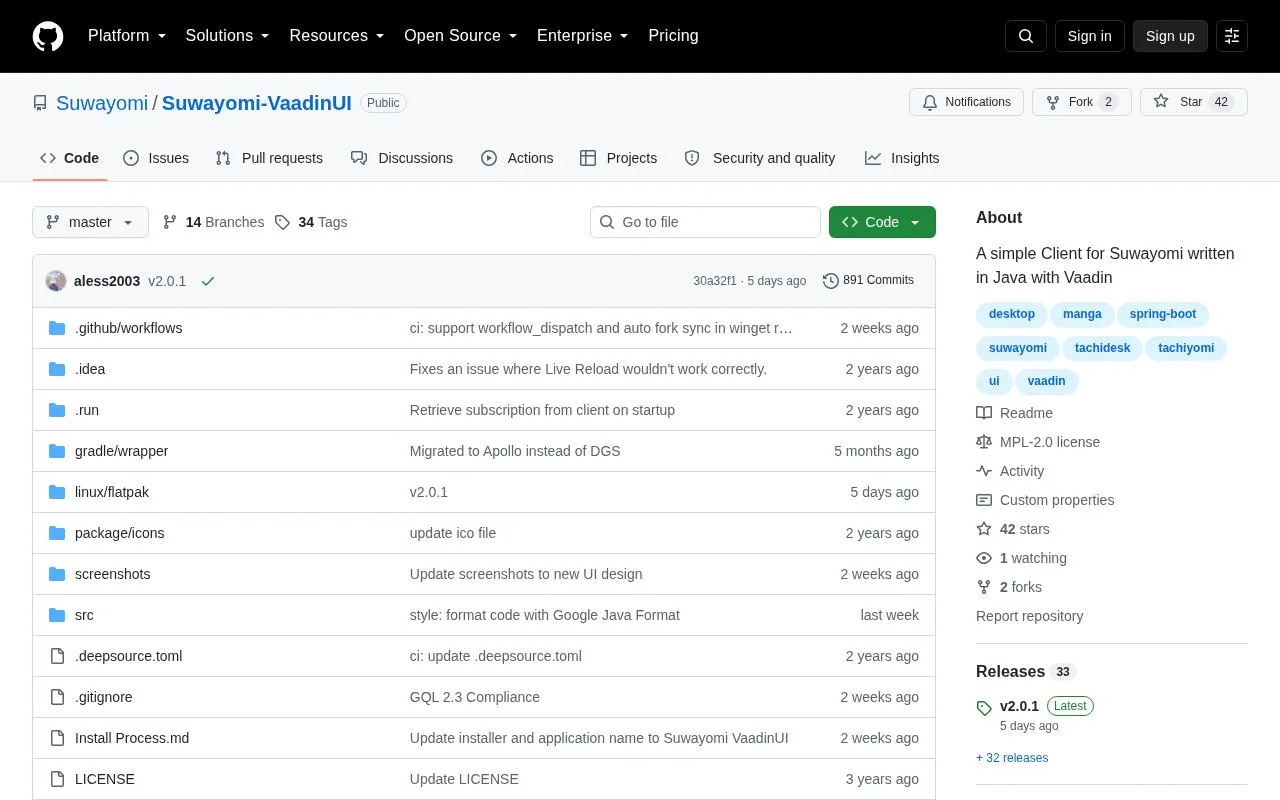View the 1 watching link

coord(1021,558)
